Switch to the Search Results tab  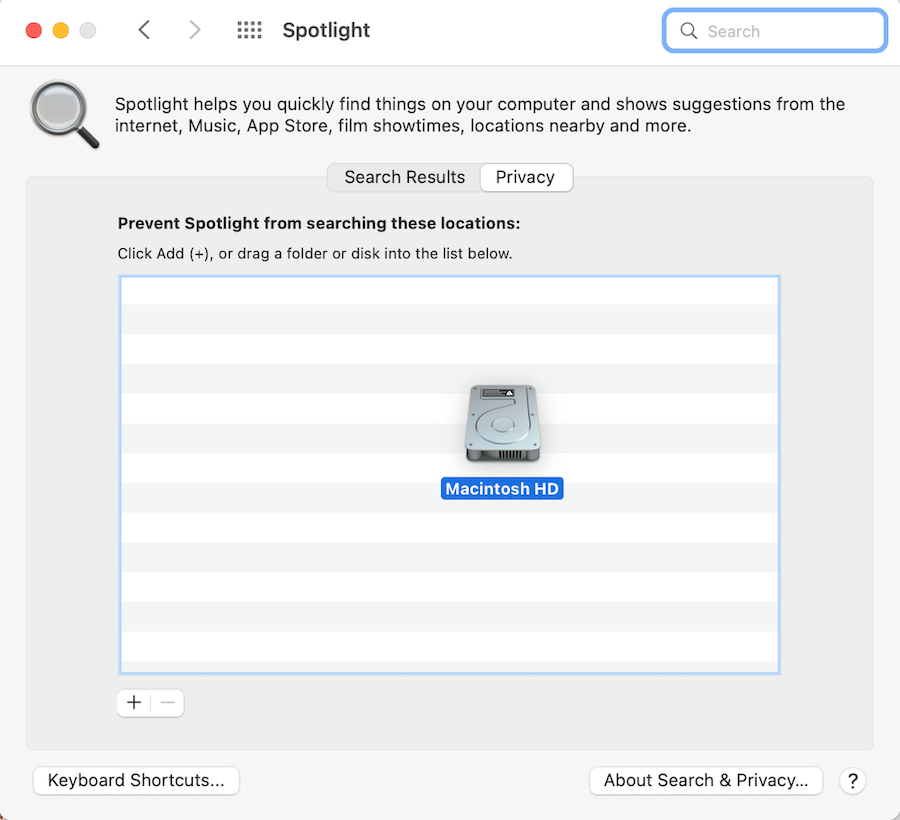coord(404,177)
